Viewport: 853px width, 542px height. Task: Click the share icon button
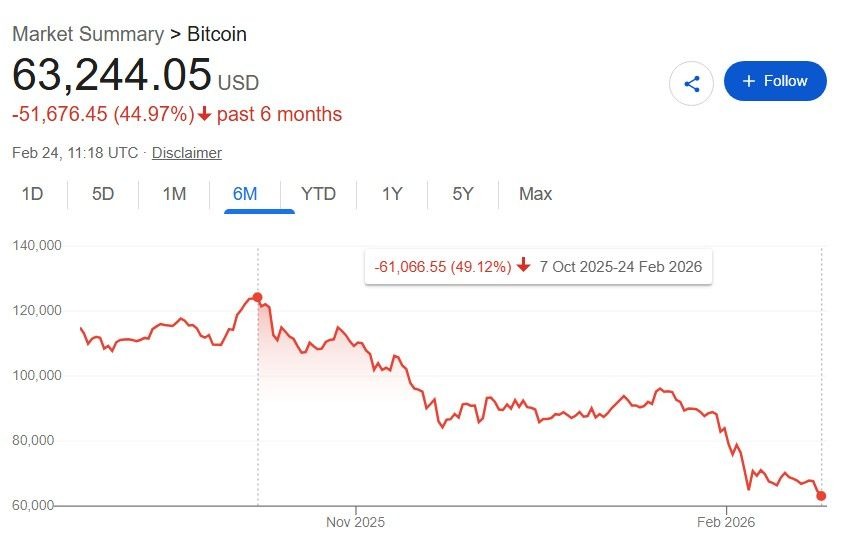click(x=691, y=83)
